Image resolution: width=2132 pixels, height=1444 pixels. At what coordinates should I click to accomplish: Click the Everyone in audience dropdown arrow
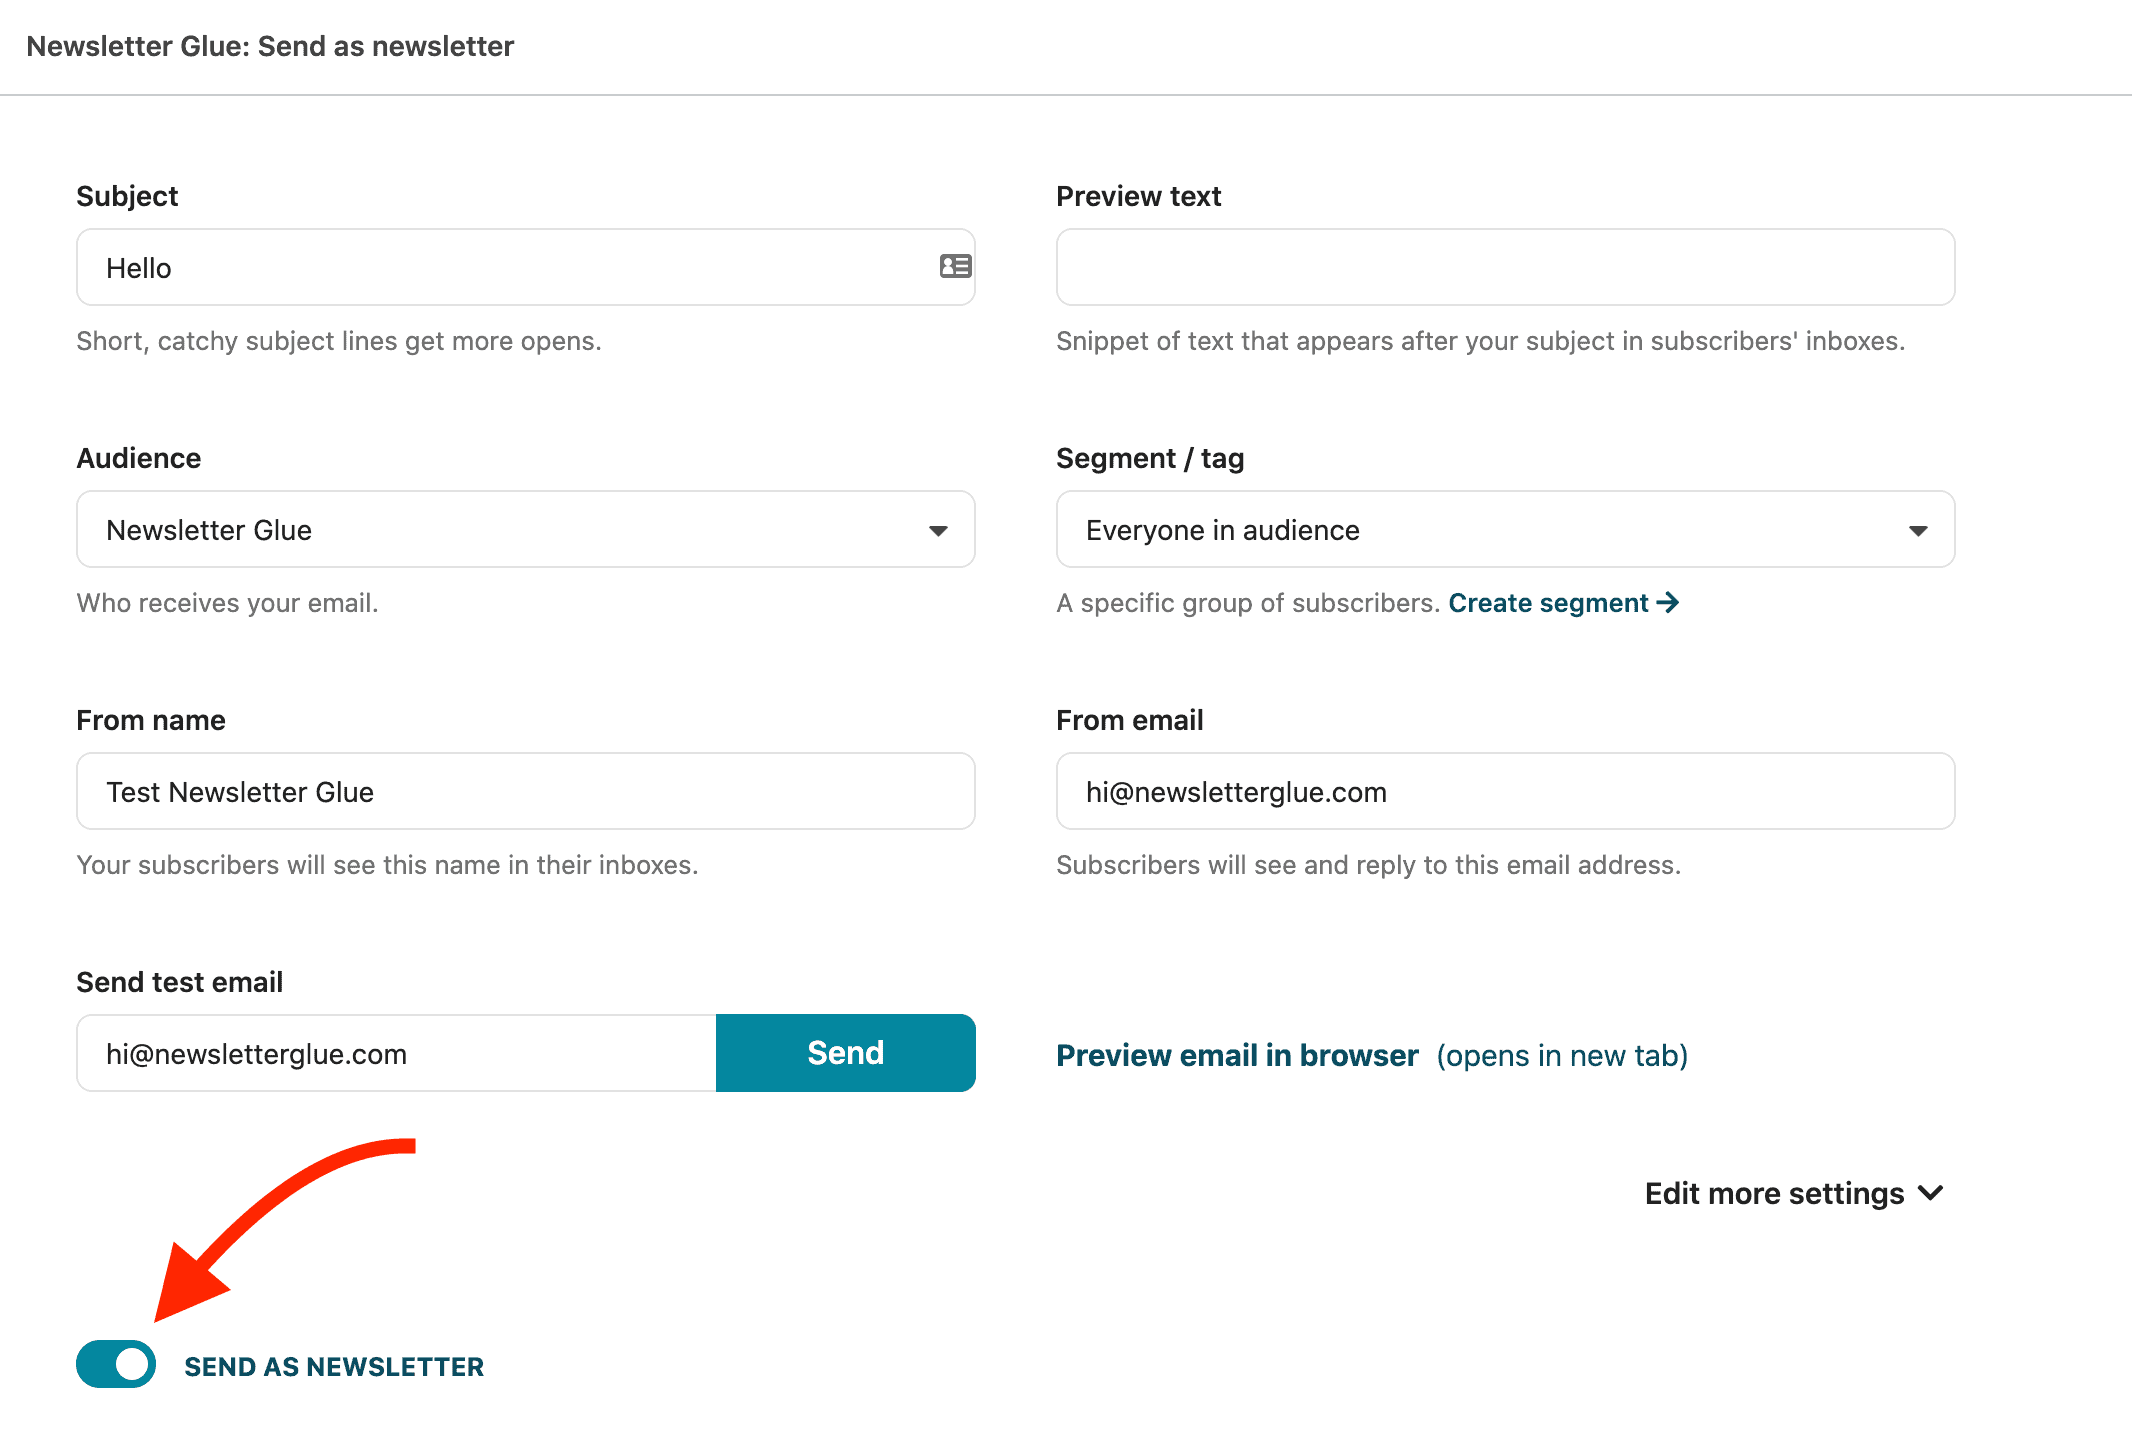coord(1918,531)
